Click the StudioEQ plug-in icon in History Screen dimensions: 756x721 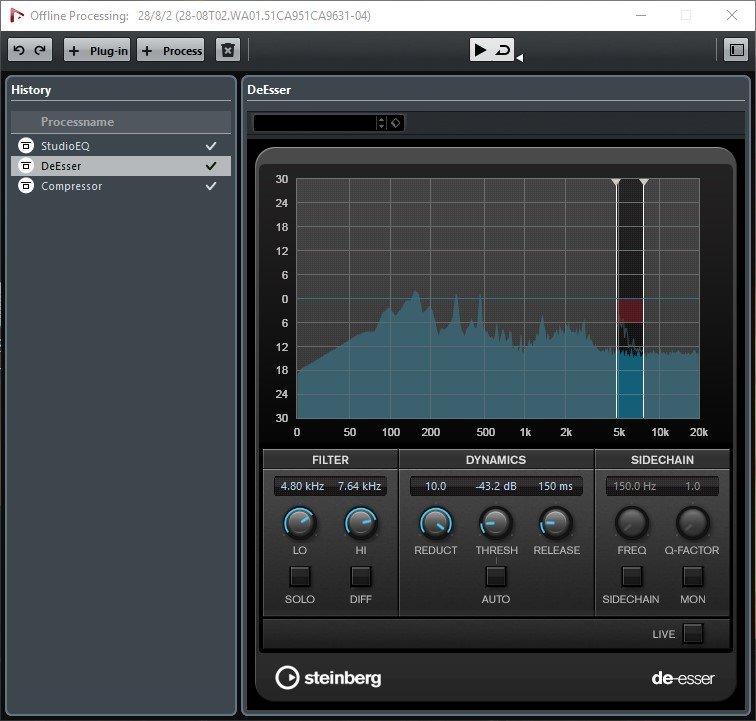click(x=26, y=146)
